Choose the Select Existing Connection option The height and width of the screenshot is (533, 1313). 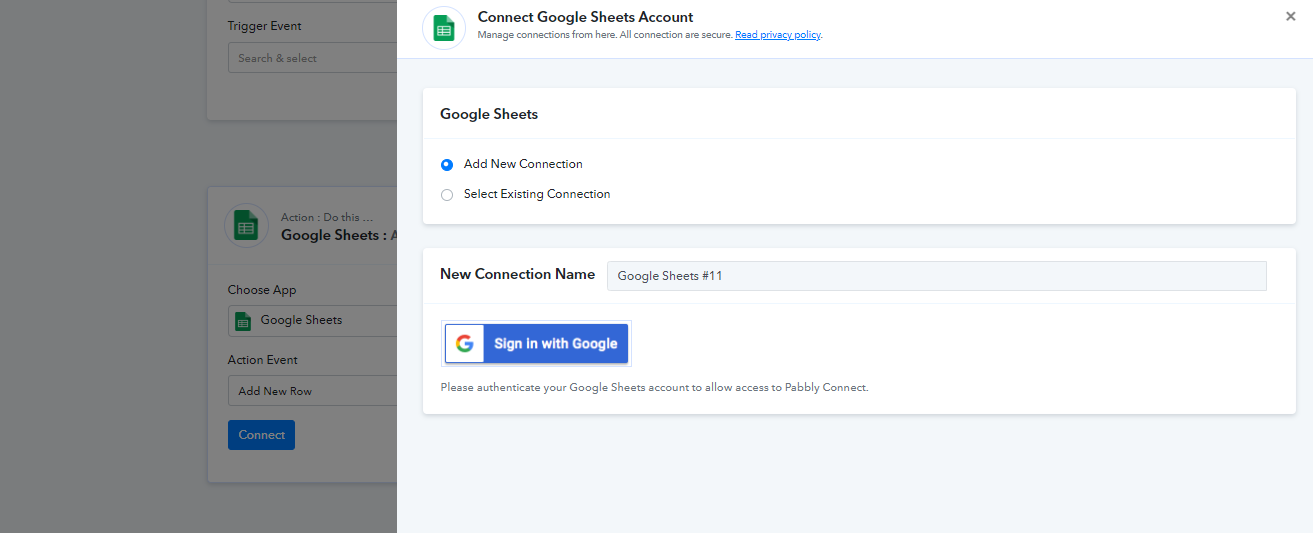coord(447,195)
